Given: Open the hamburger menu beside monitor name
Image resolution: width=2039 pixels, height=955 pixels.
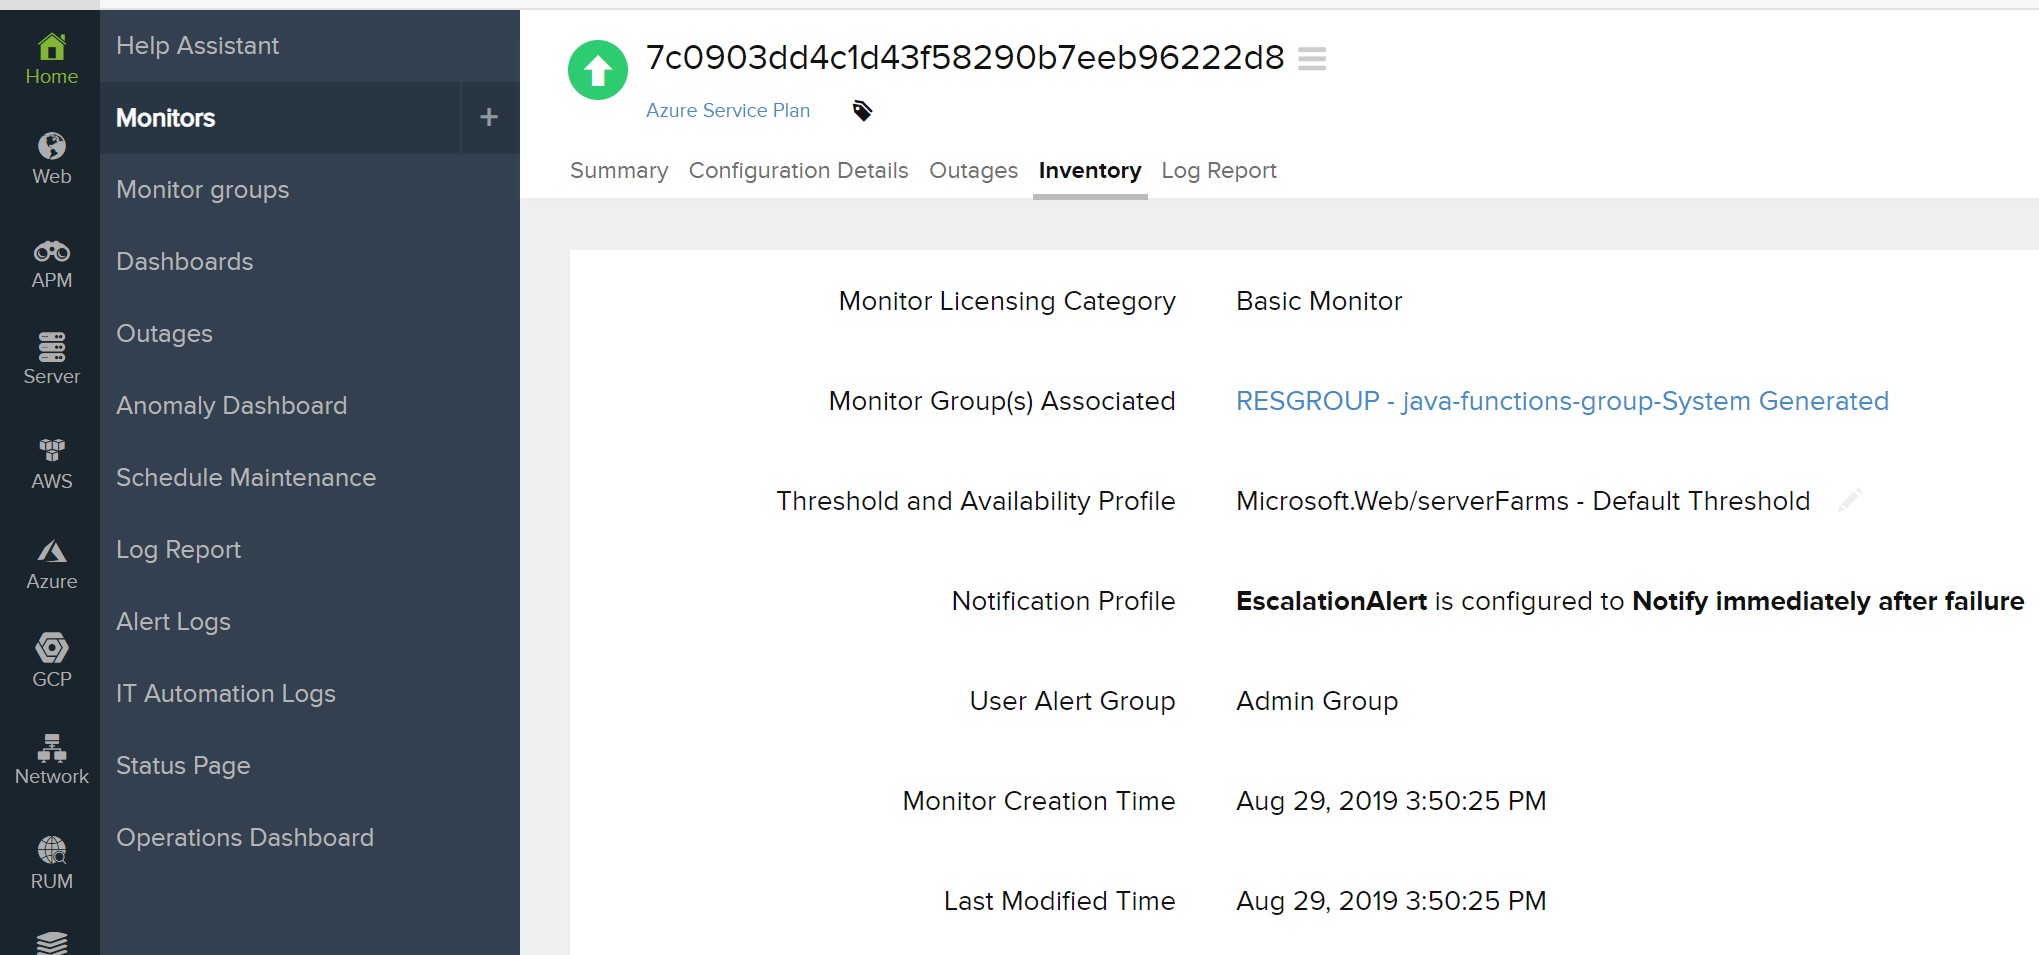Looking at the screenshot, I should [1312, 59].
